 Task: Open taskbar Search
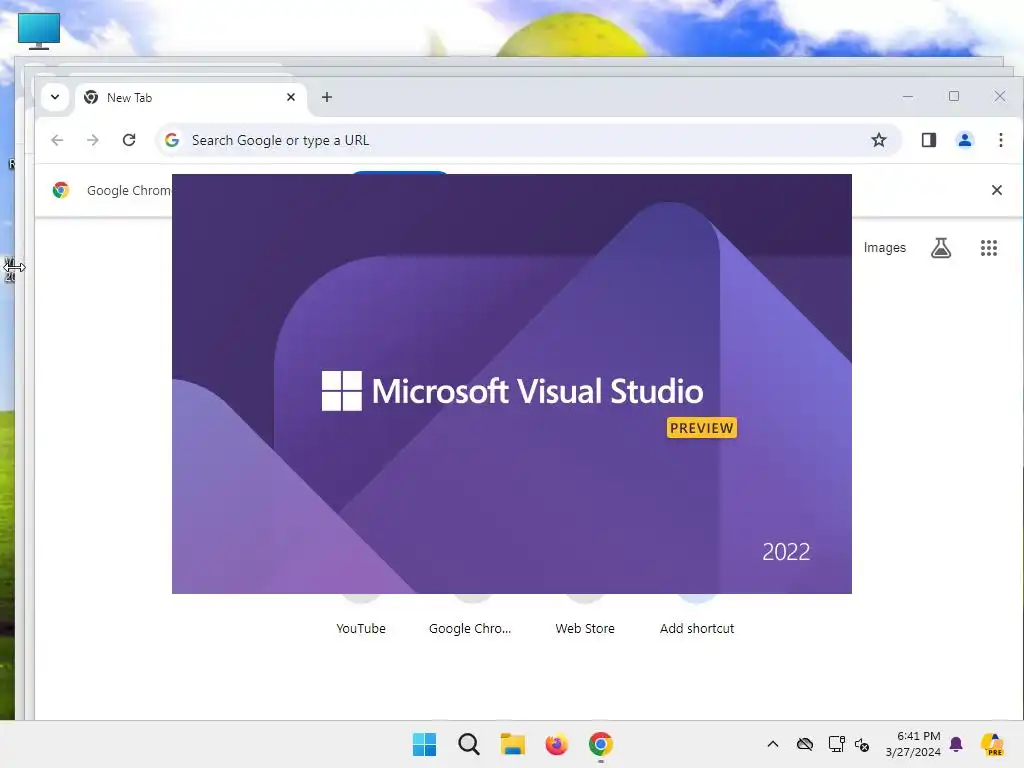point(468,744)
